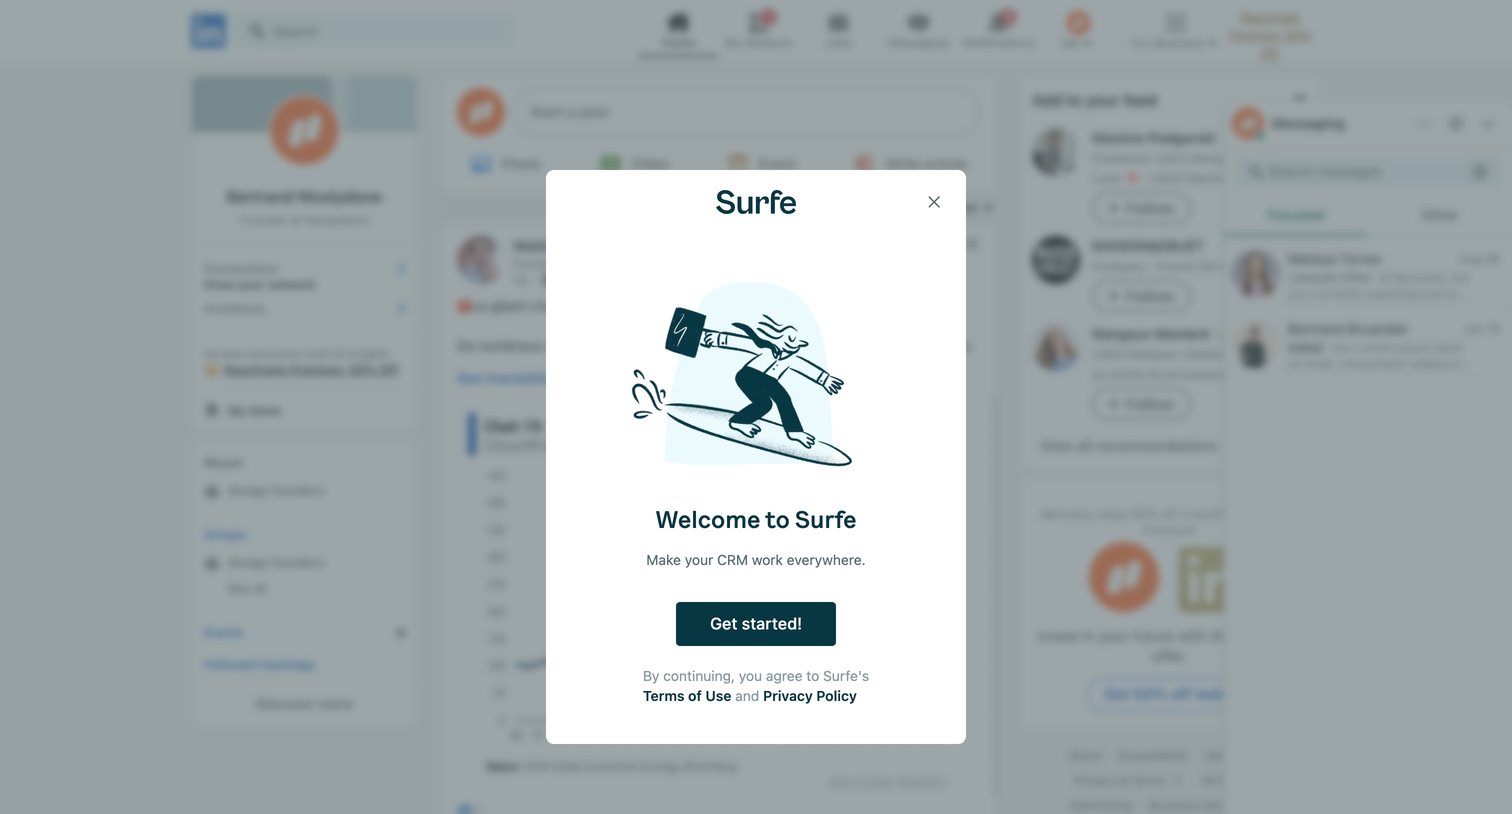The height and width of the screenshot is (814, 1512).
Task: Click the orange profile avatar in the left sidebar
Action: 304,130
